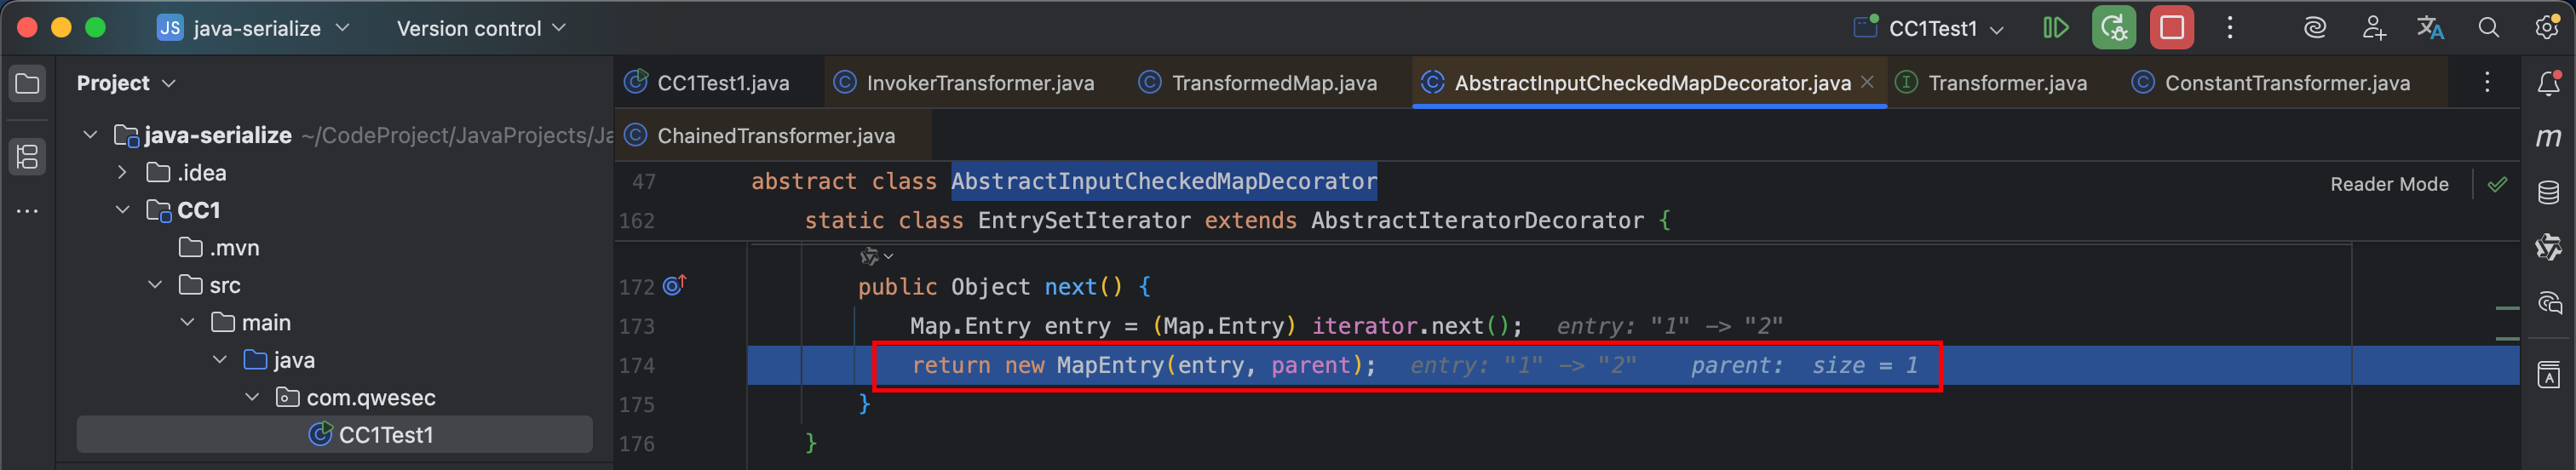Open the Structure tool window icon
This screenshot has height=470, width=2576.
(27, 156)
